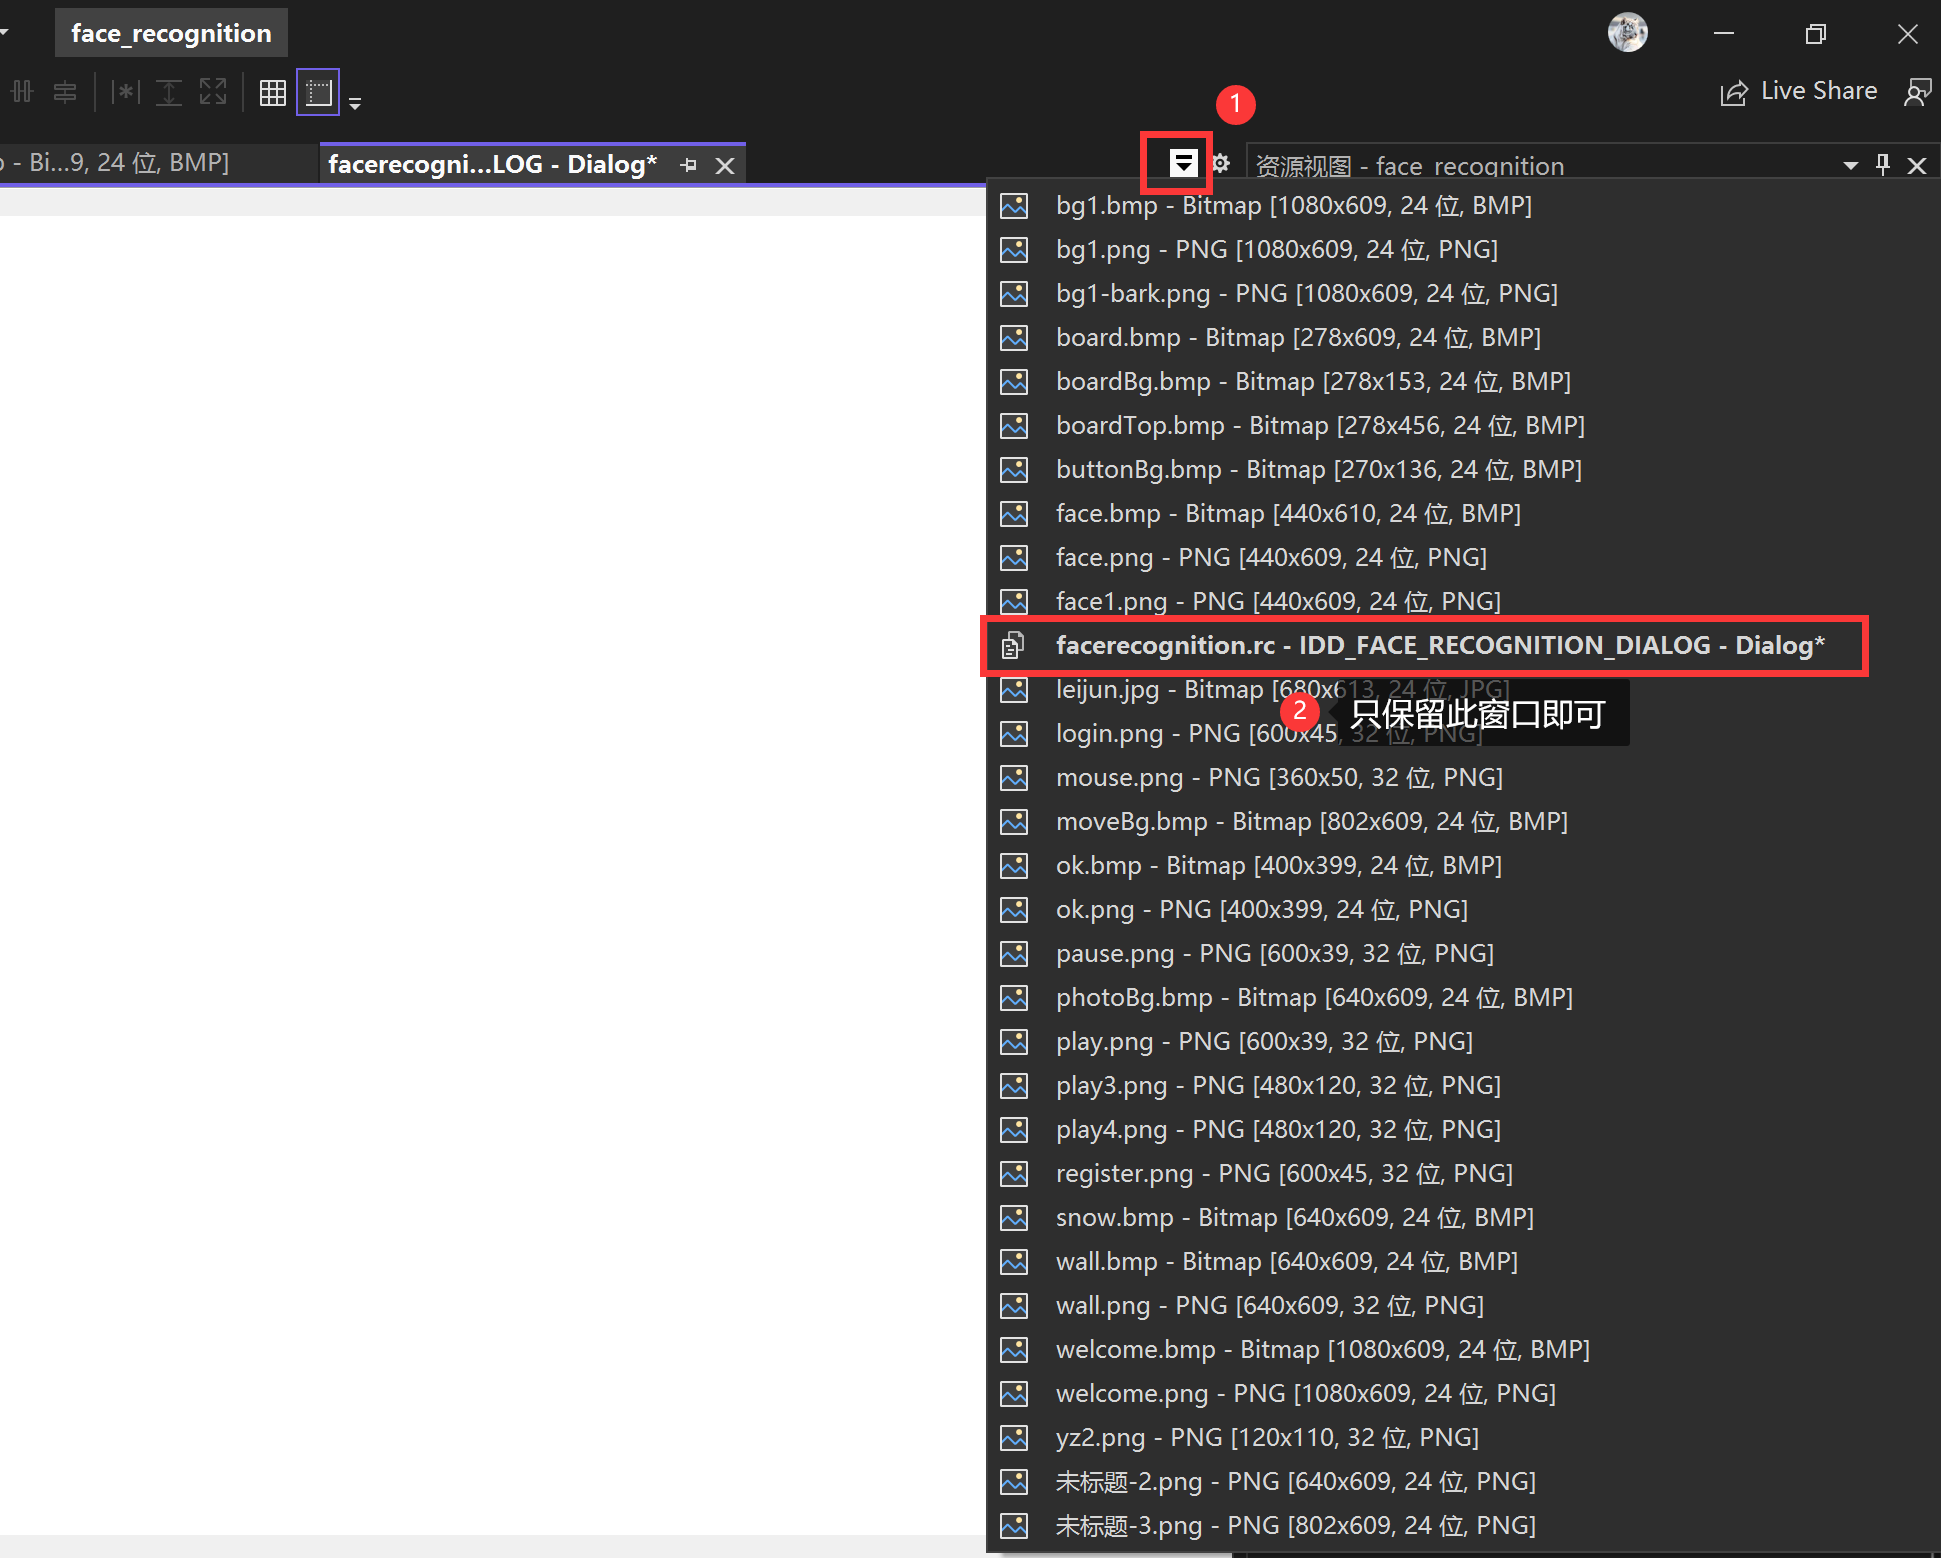Click the face_recognition solution name label

point(171,33)
